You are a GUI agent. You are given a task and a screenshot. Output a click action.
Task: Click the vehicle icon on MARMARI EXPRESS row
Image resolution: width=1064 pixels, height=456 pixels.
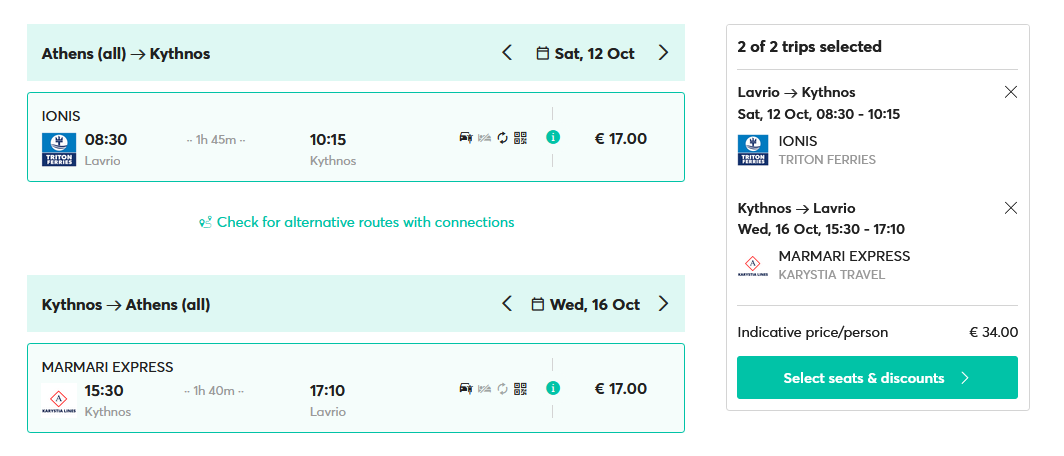pos(466,388)
